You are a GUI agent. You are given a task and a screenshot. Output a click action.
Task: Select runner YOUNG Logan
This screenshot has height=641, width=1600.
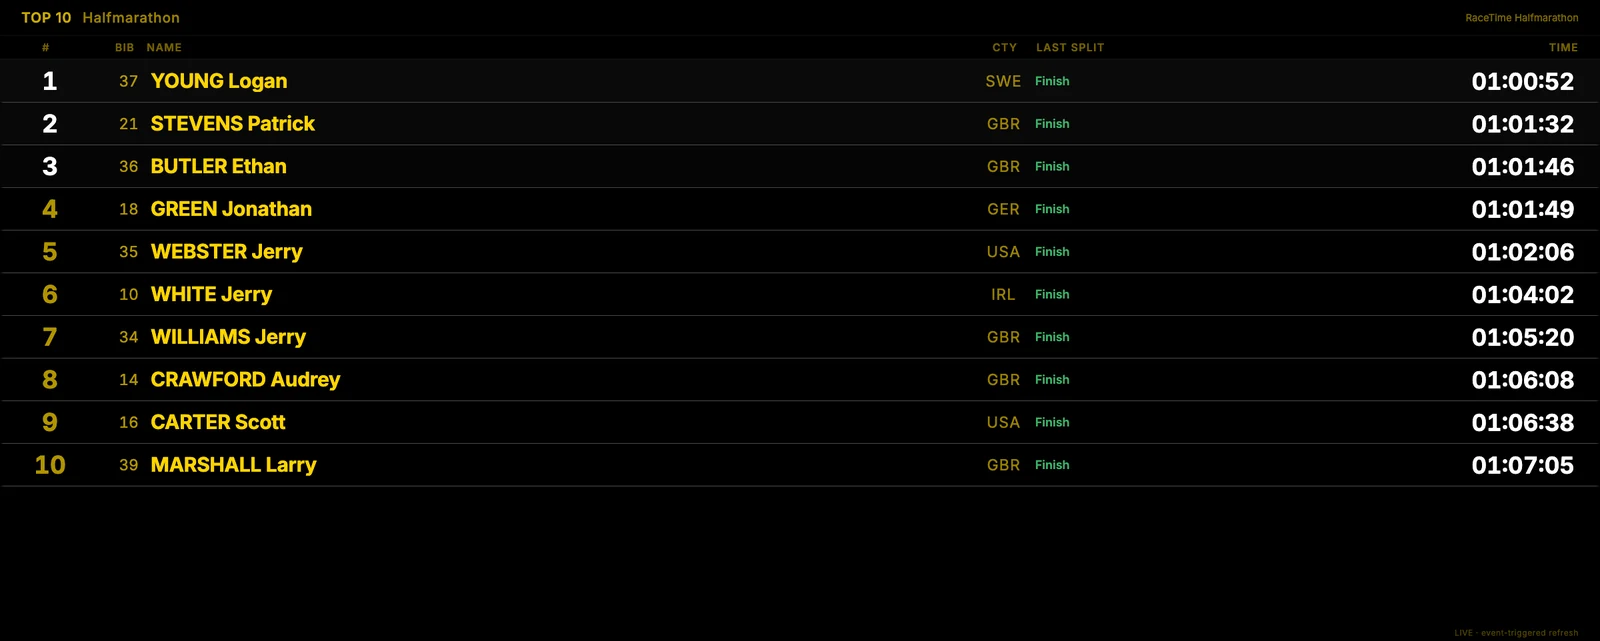coord(219,81)
